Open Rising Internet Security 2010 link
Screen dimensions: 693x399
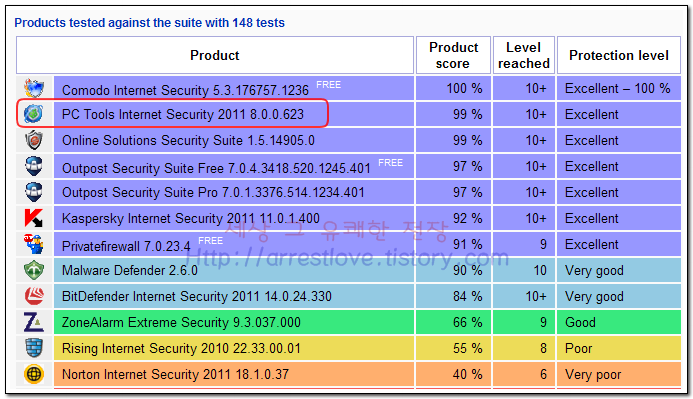pos(181,349)
